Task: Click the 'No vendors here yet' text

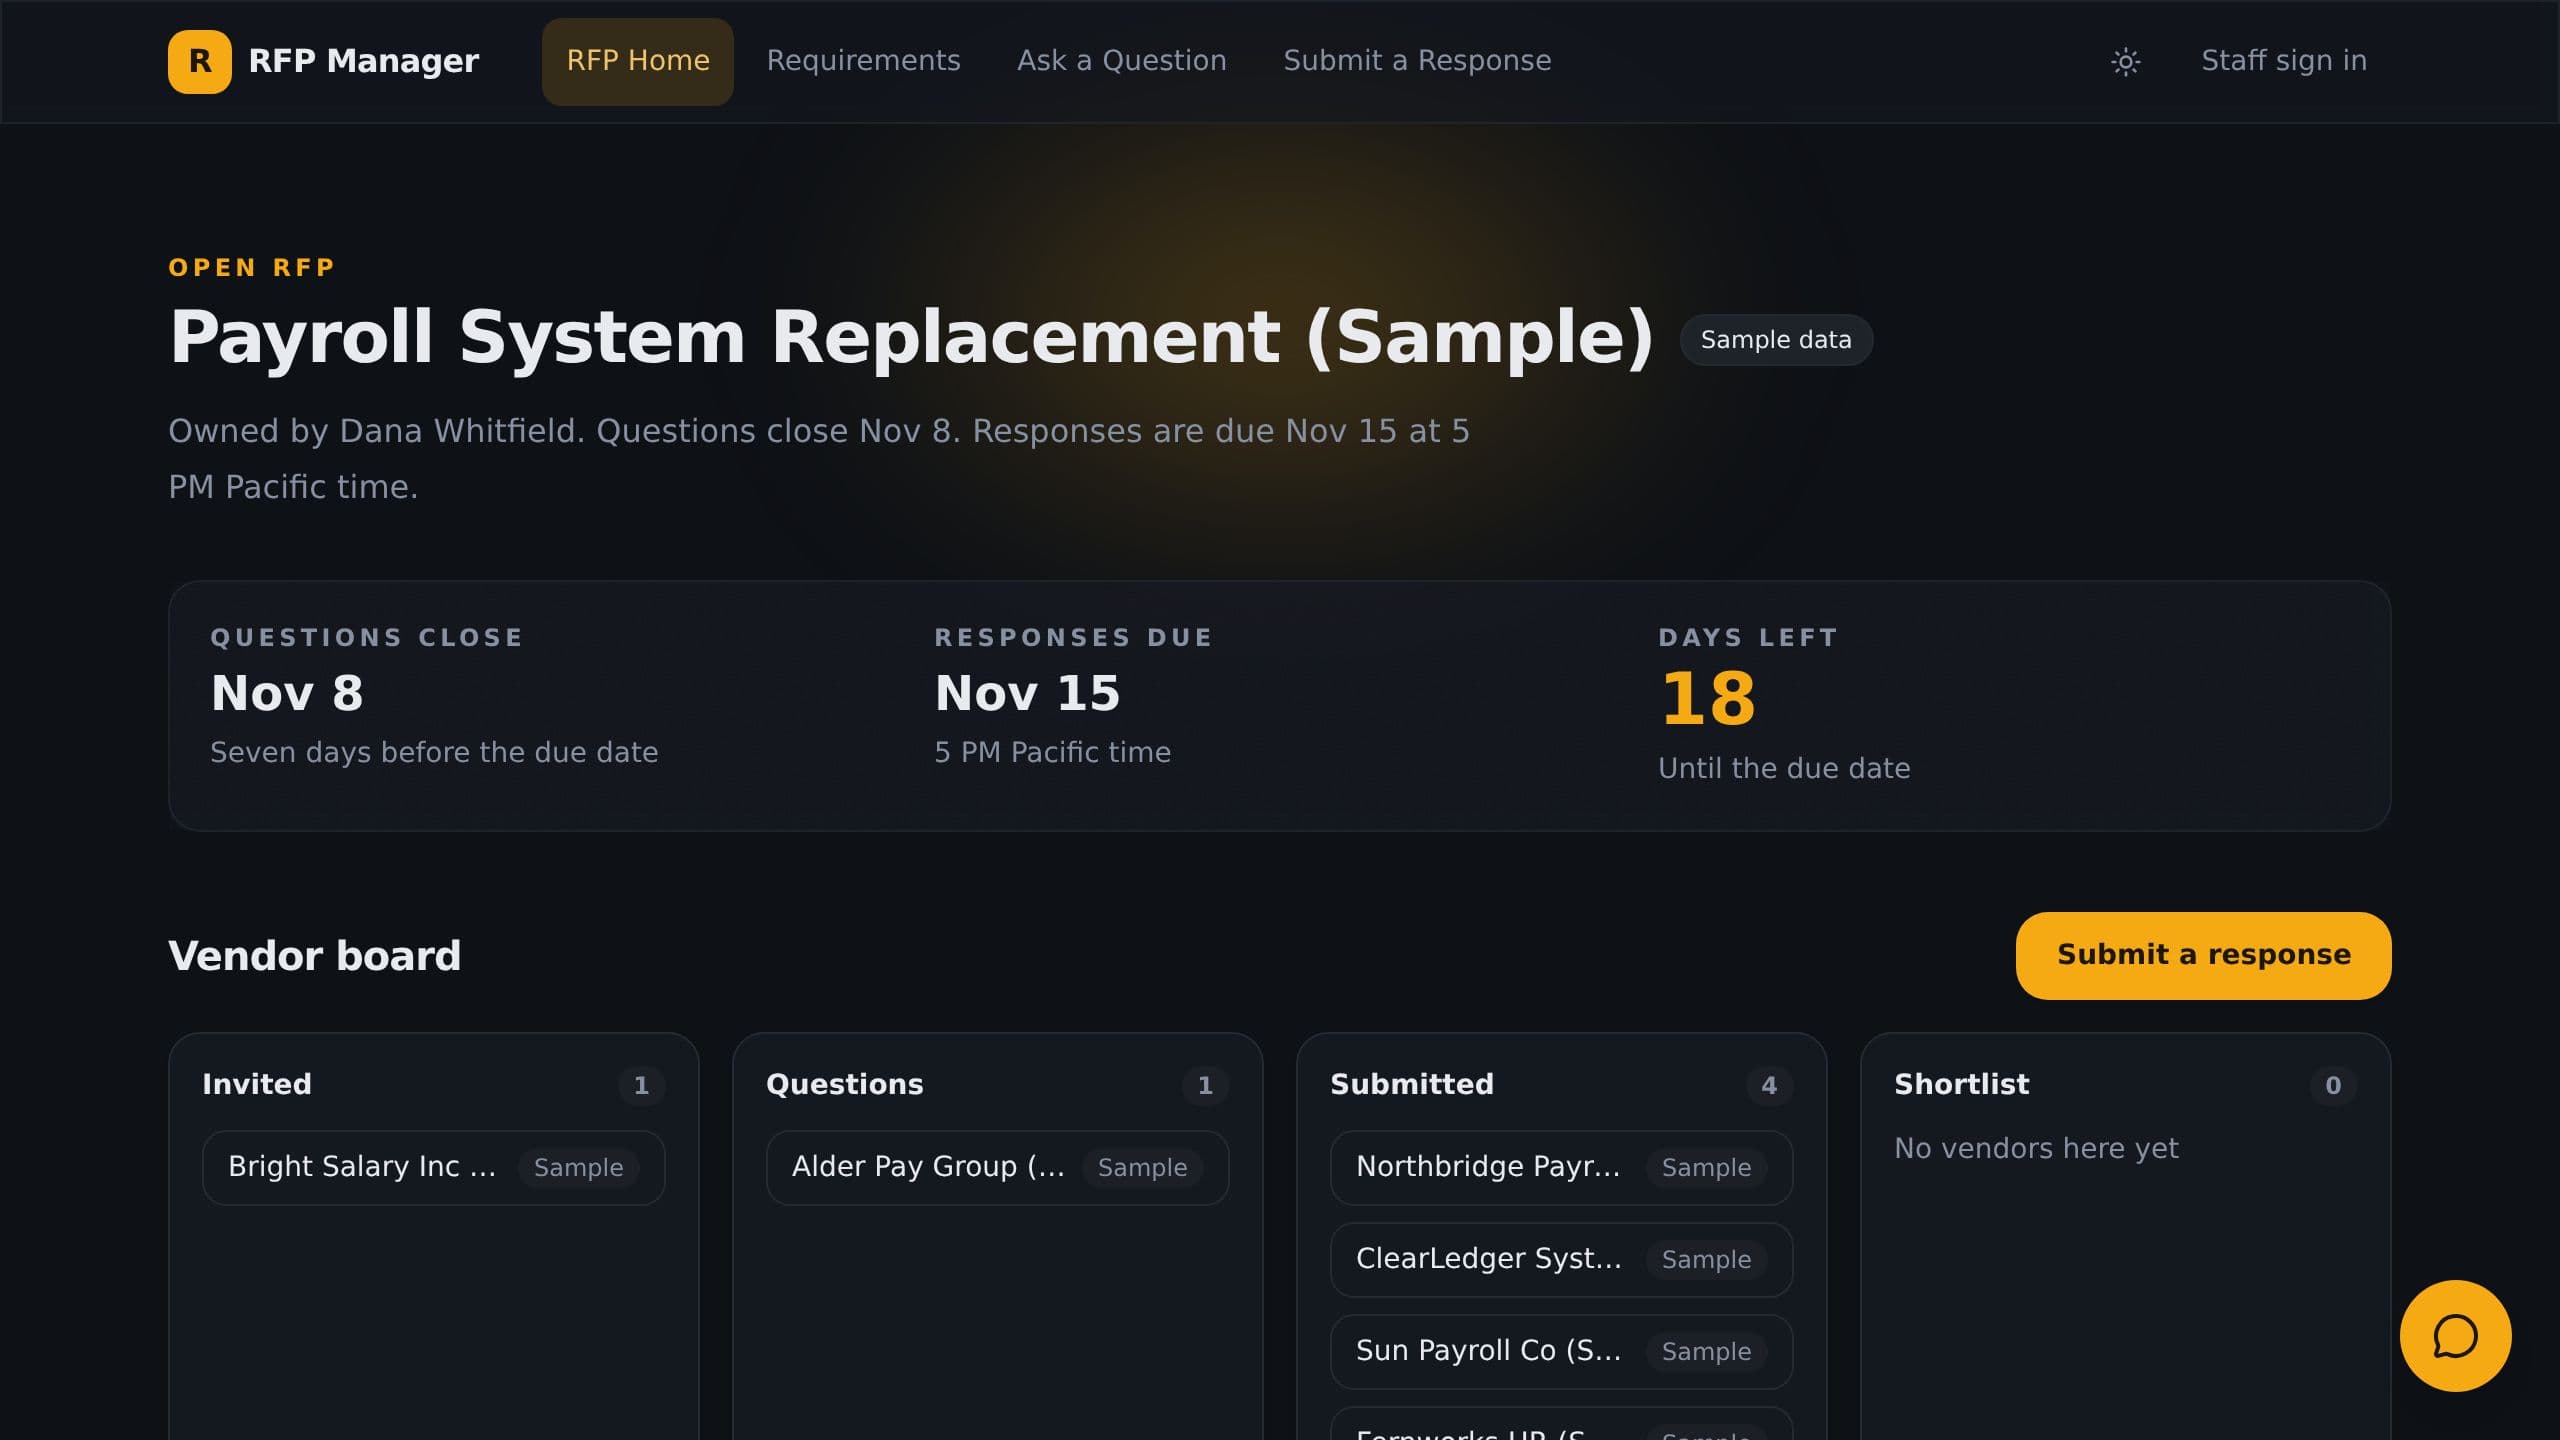Action: click(2036, 1148)
